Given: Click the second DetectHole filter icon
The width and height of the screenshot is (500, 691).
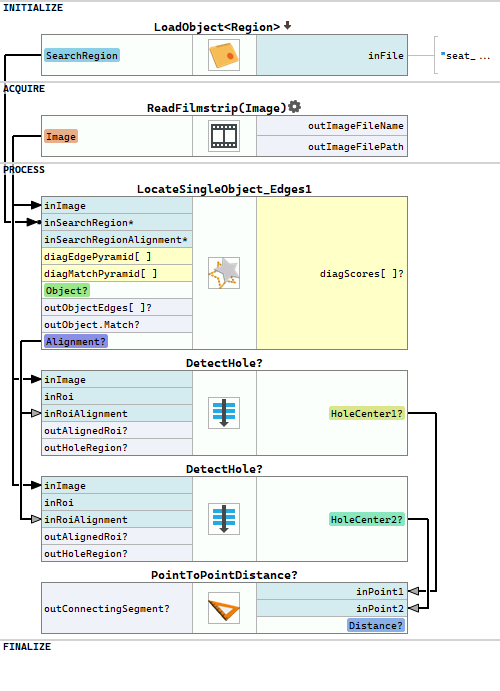Looking at the screenshot, I should [224, 519].
